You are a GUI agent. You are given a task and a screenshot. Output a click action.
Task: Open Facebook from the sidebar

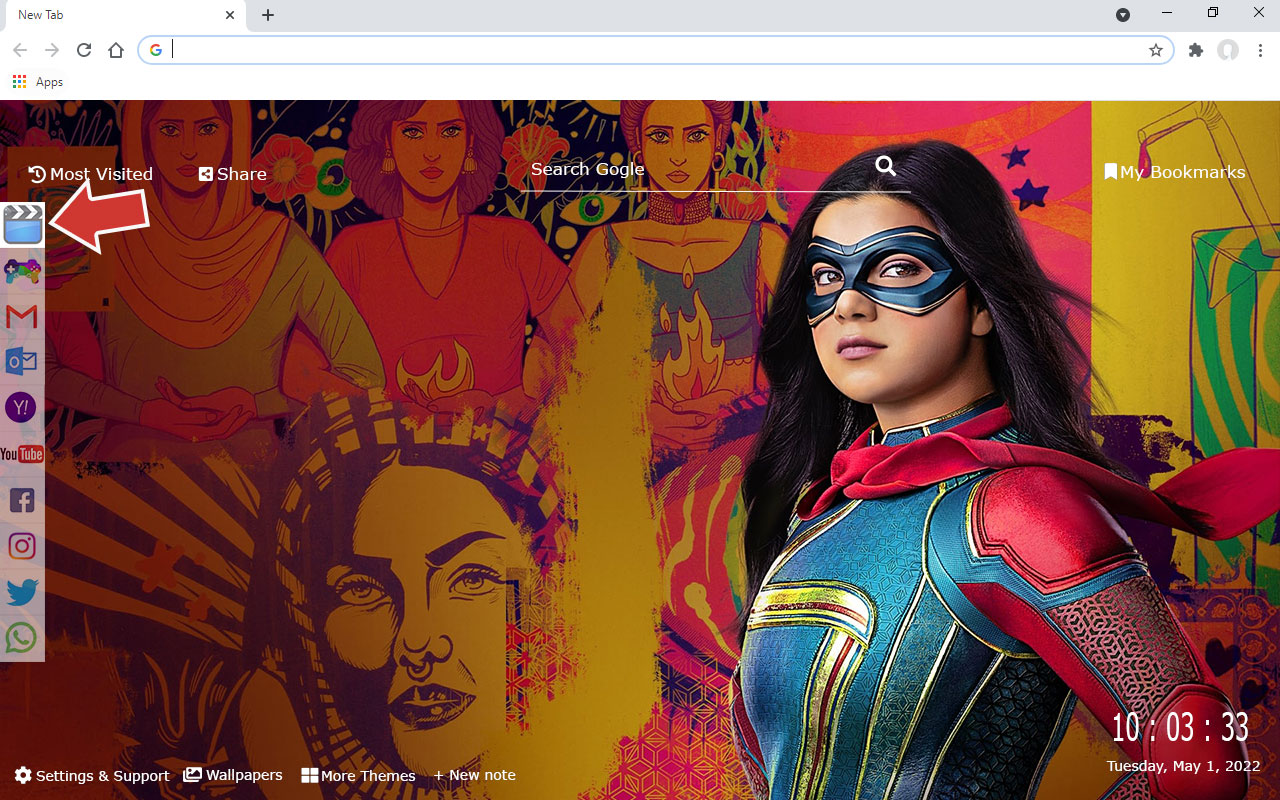(x=22, y=500)
